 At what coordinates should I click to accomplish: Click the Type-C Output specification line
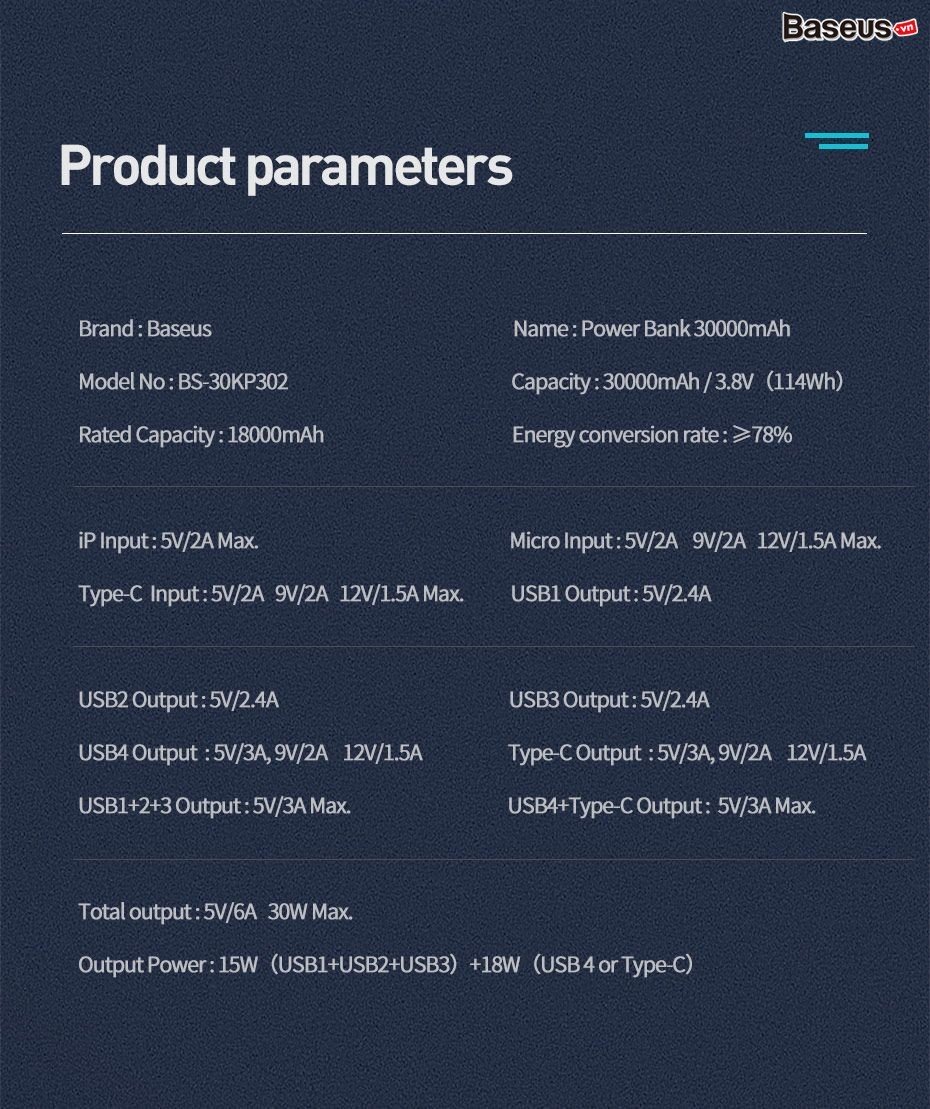tap(687, 753)
